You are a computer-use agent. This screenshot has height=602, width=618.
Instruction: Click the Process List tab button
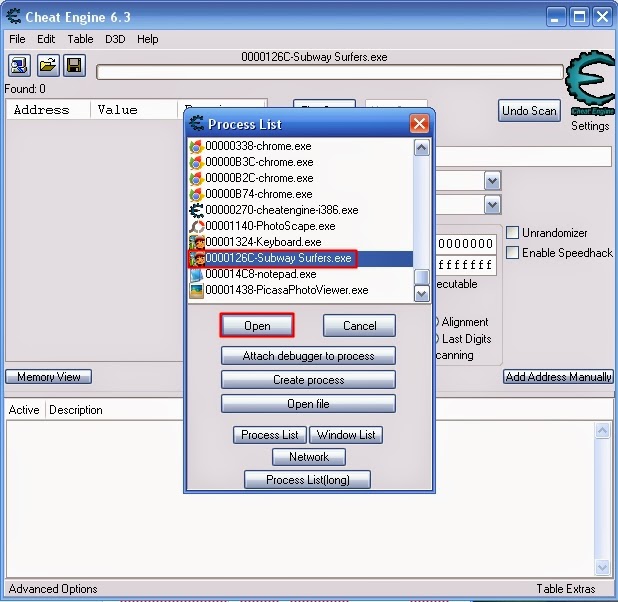(x=270, y=435)
